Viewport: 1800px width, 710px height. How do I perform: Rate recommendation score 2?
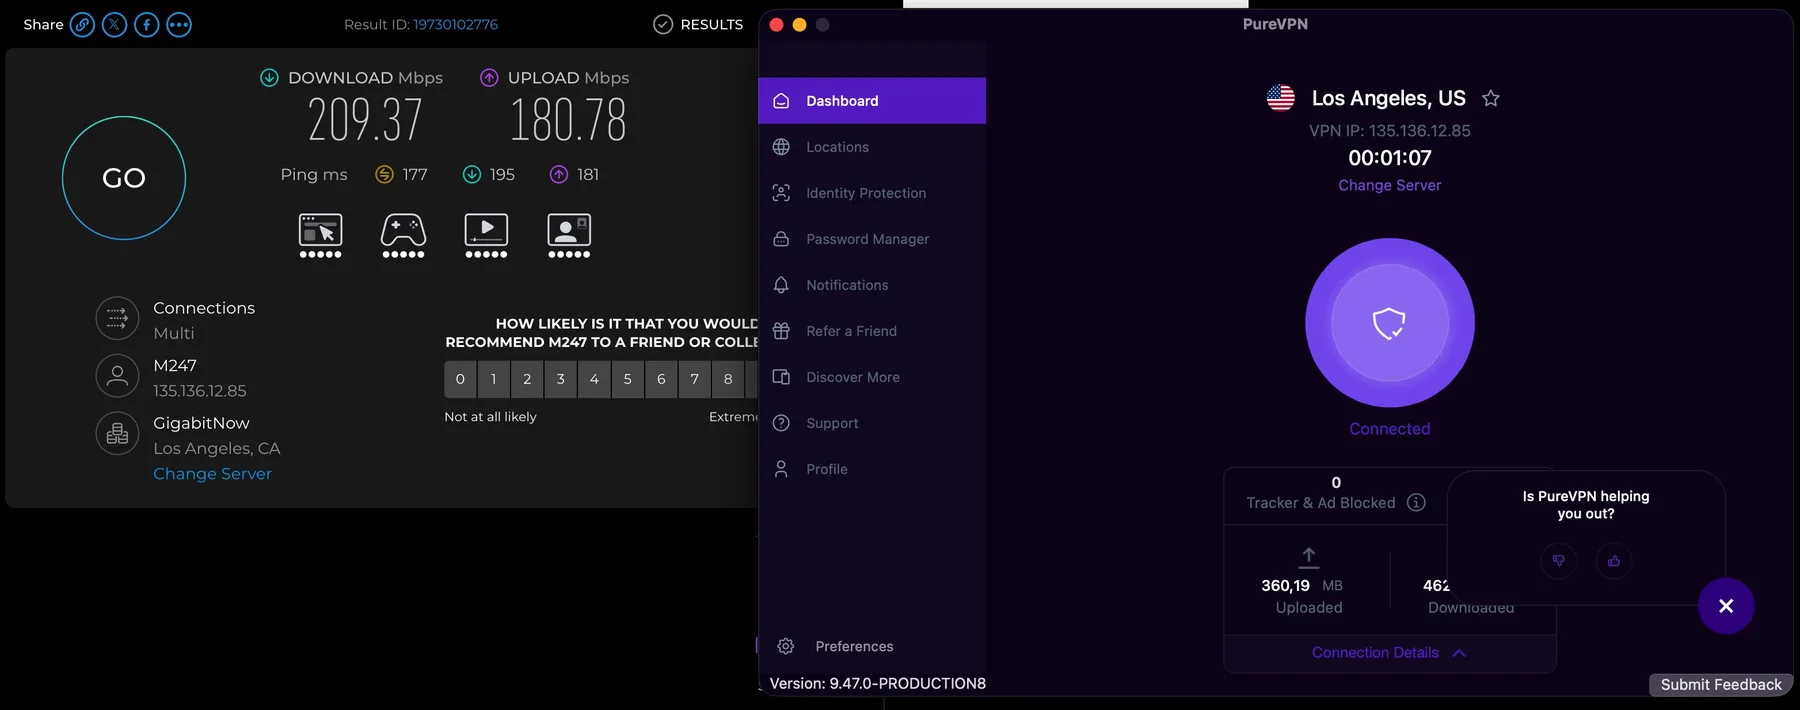click(527, 379)
